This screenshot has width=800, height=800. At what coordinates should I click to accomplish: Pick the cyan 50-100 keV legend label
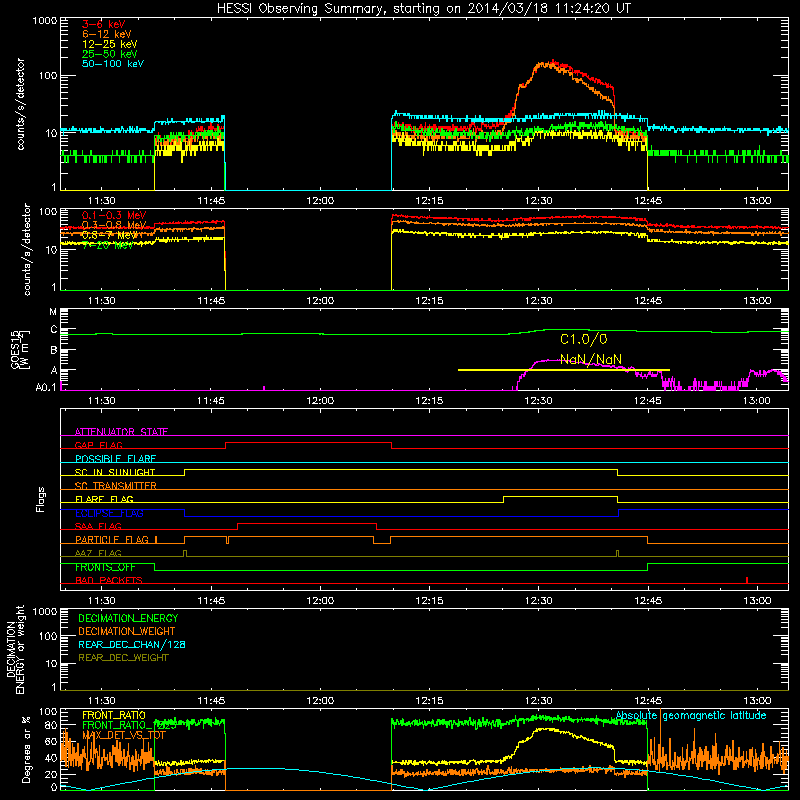pos(112,64)
